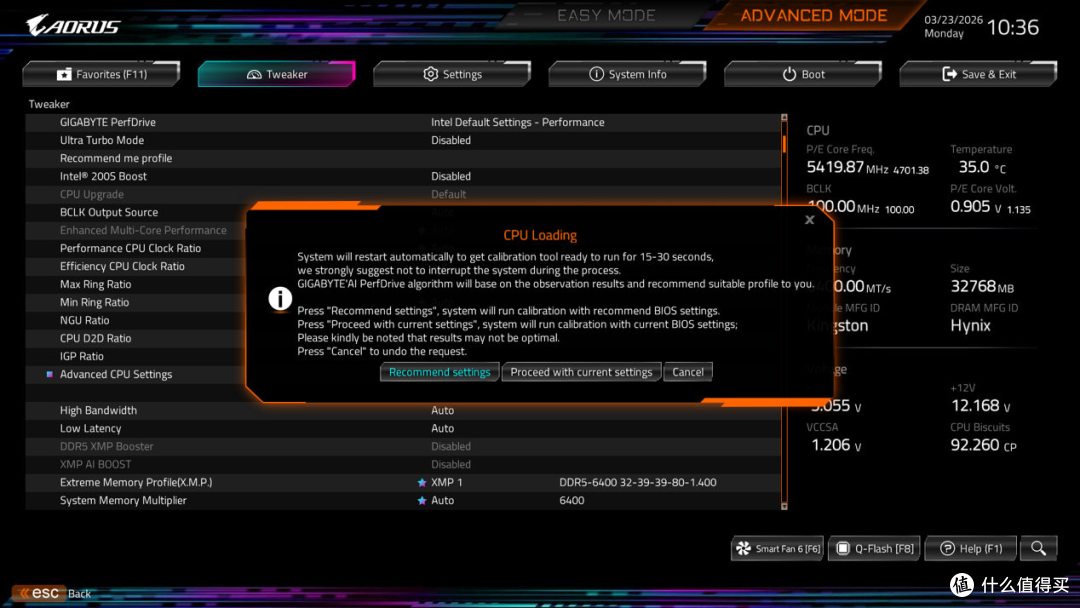
Task: Select NGU Ratio
Action: 84,320
